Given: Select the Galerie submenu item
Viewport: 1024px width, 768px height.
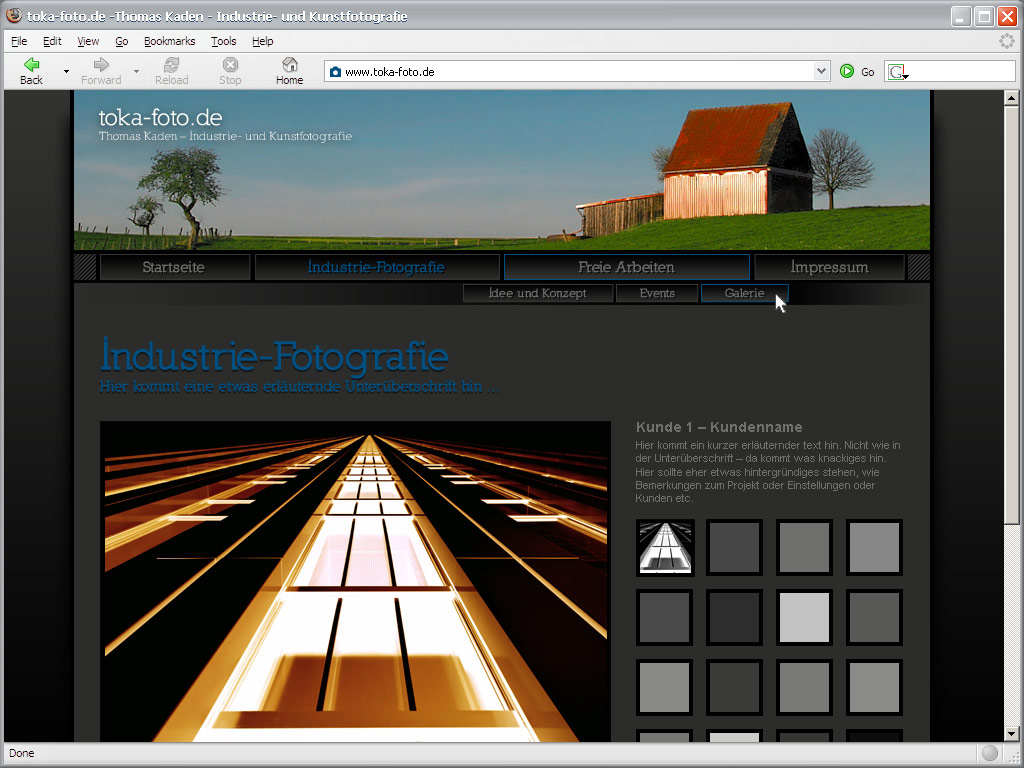Looking at the screenshot, I should 744,293.
